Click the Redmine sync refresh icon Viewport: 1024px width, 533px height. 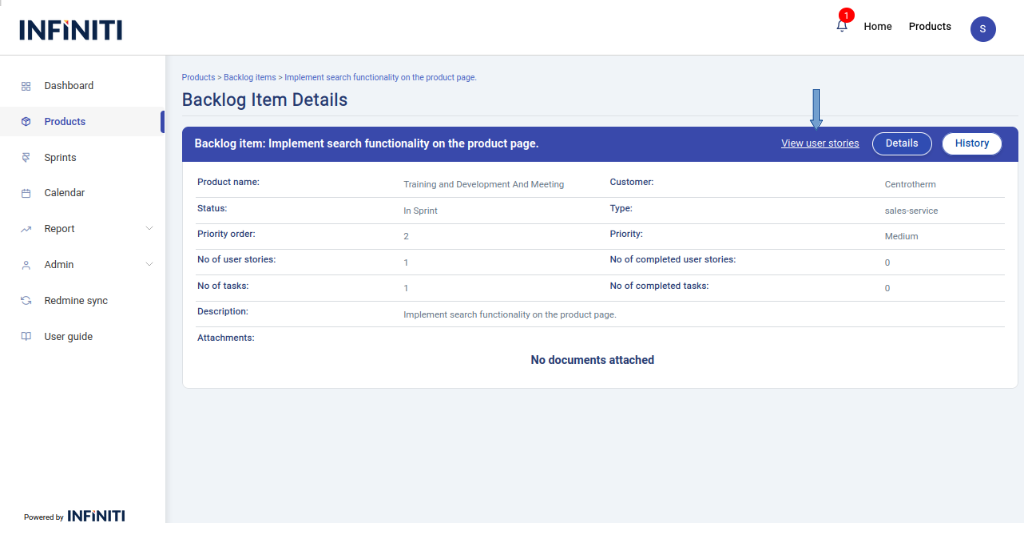pos(26,301)
